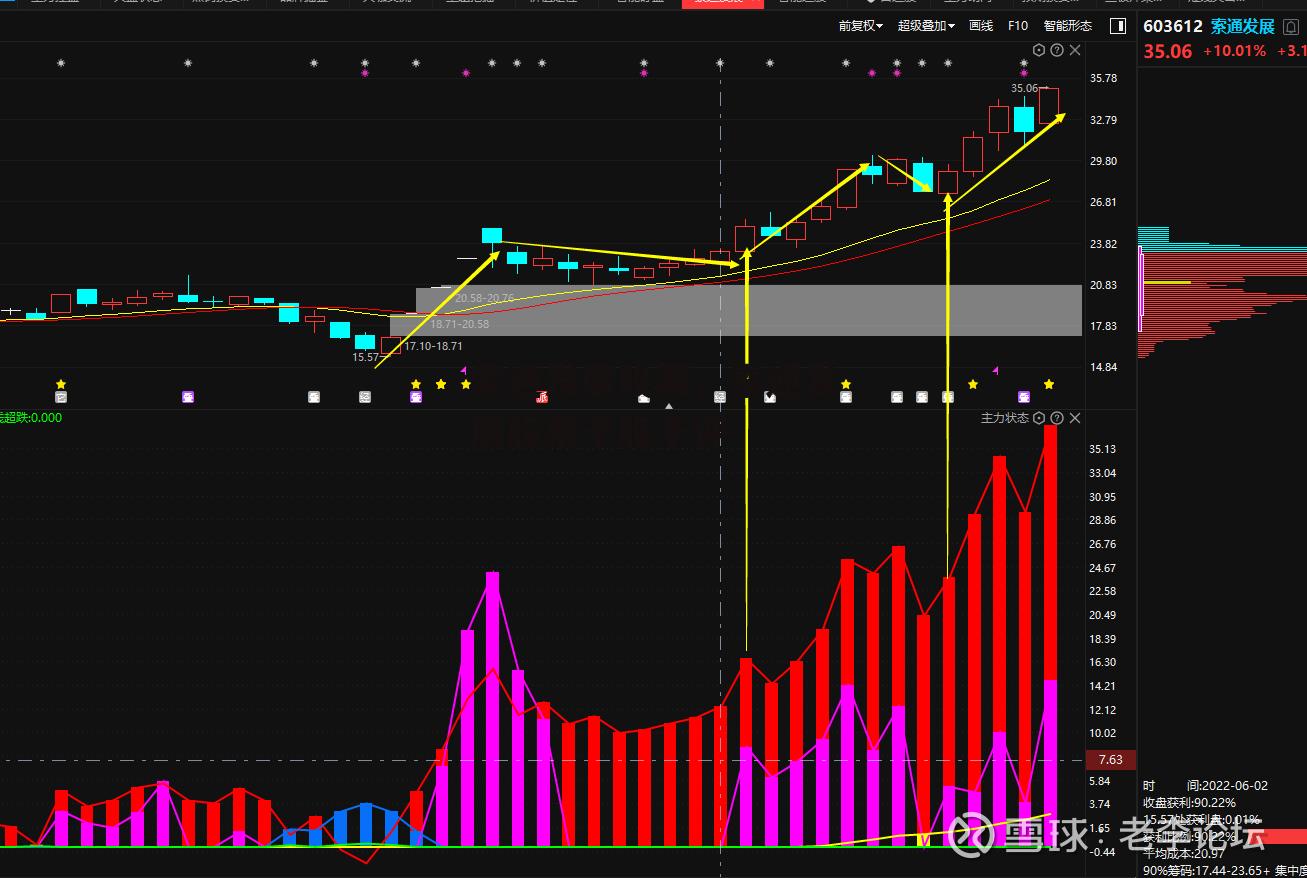Close the K-line chart indicator panel
Screen dimensions: 1307x878
(x=1075, y=50)
